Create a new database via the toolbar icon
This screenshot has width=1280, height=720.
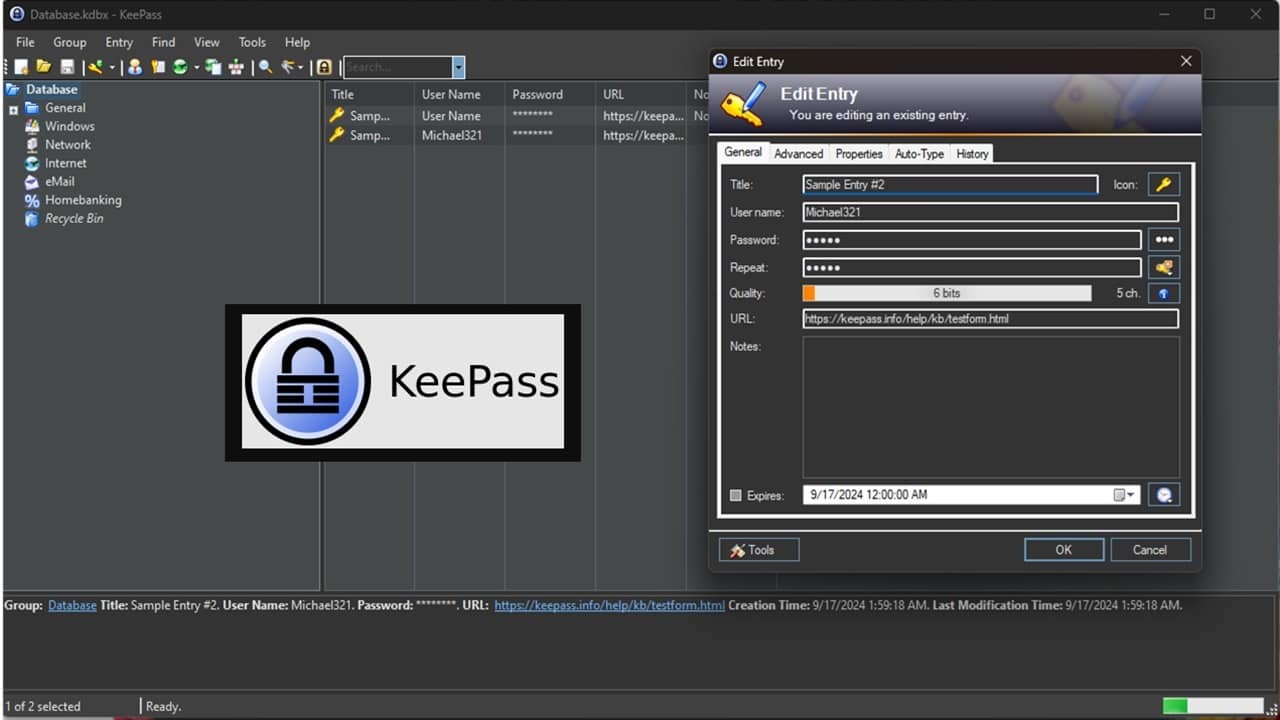(20, 67)
